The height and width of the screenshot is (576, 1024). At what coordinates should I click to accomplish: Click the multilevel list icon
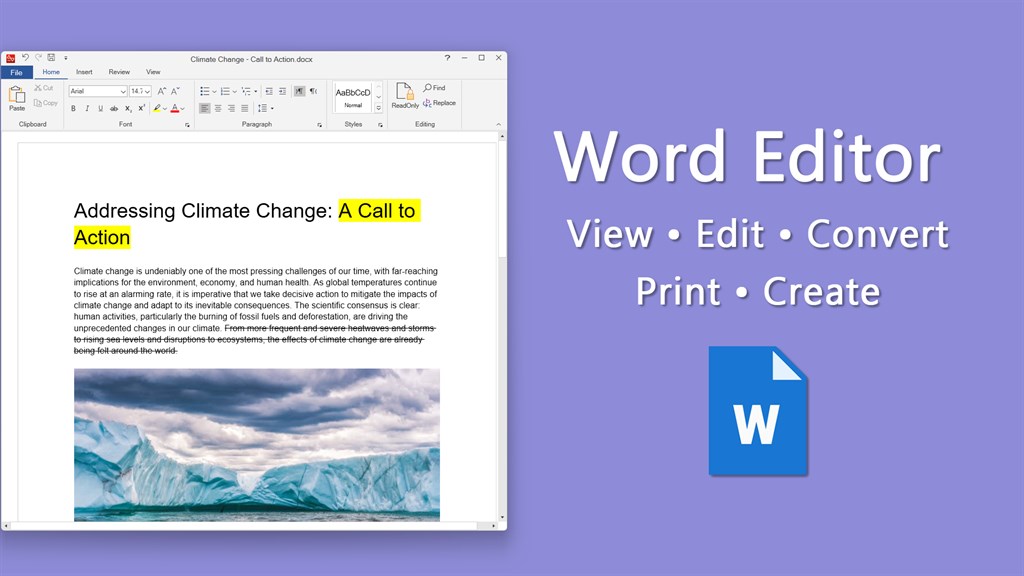click(246, 91)
